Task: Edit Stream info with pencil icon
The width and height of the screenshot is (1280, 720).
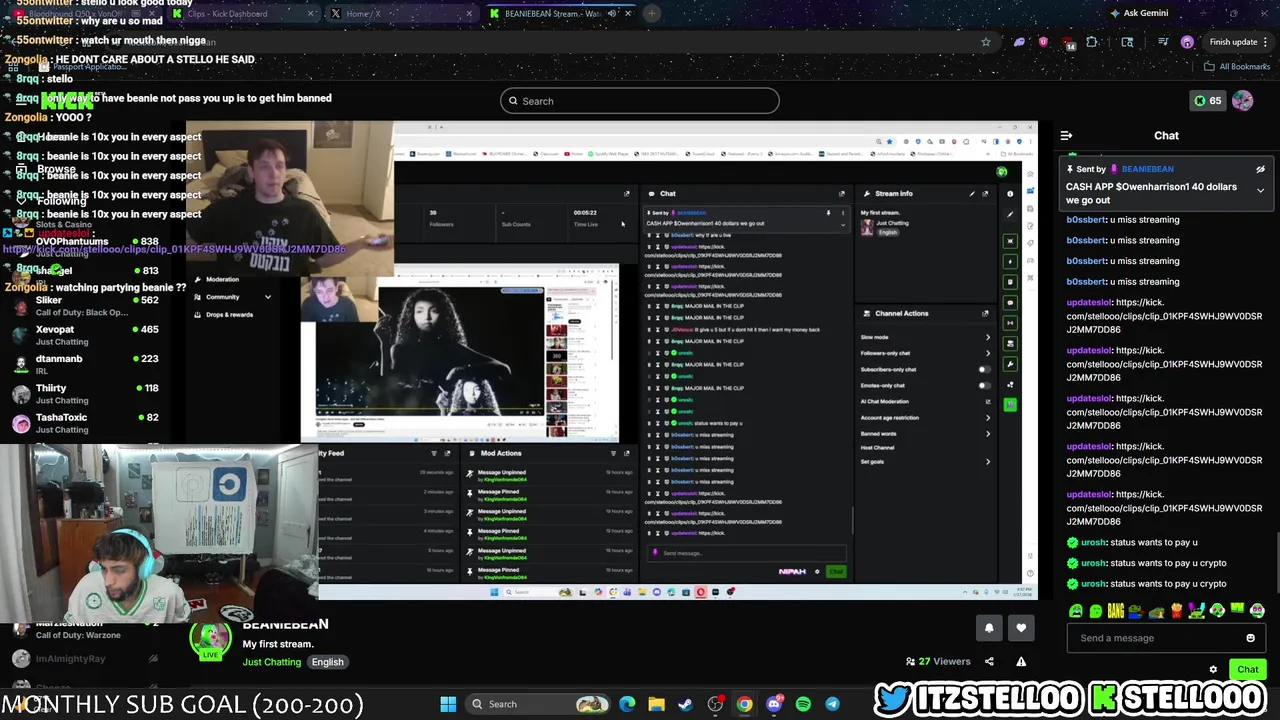Action: (972, 194)
